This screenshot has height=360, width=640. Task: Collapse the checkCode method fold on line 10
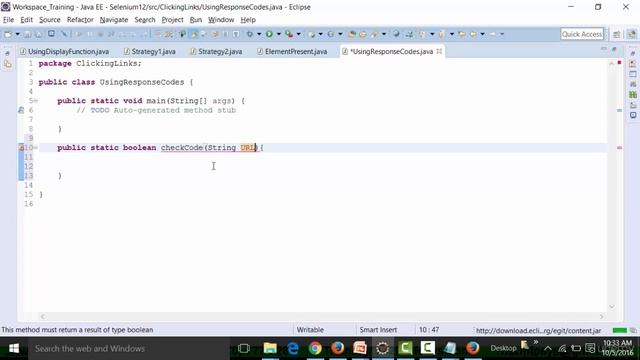36,148
